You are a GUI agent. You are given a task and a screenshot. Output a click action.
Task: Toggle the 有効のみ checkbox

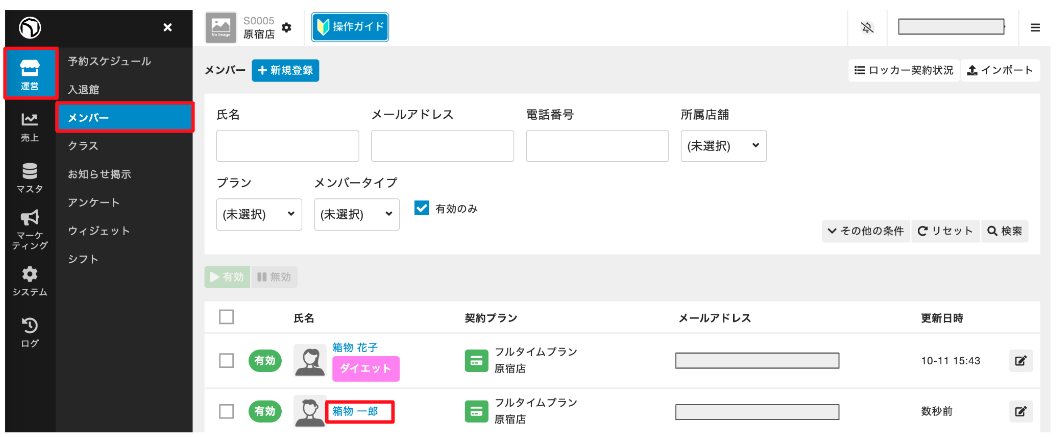tap(421, 208)
